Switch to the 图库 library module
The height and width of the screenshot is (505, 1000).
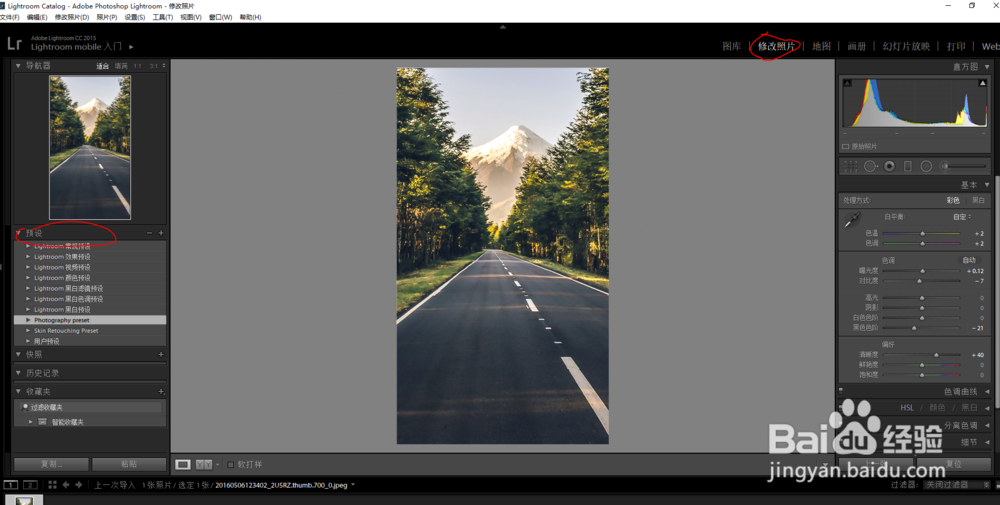point(732,46)
